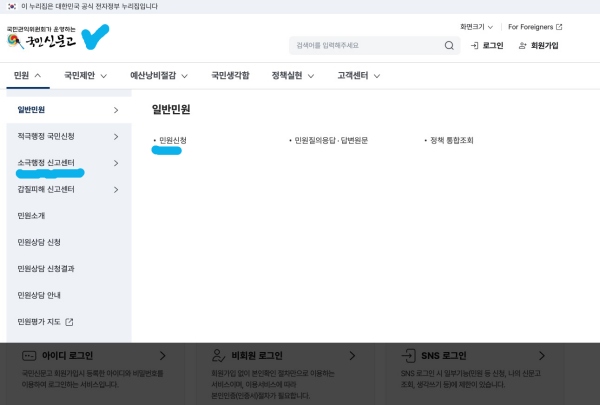
Task: Open the 예산낭비절감 top menu
Action: click(158, 75)
